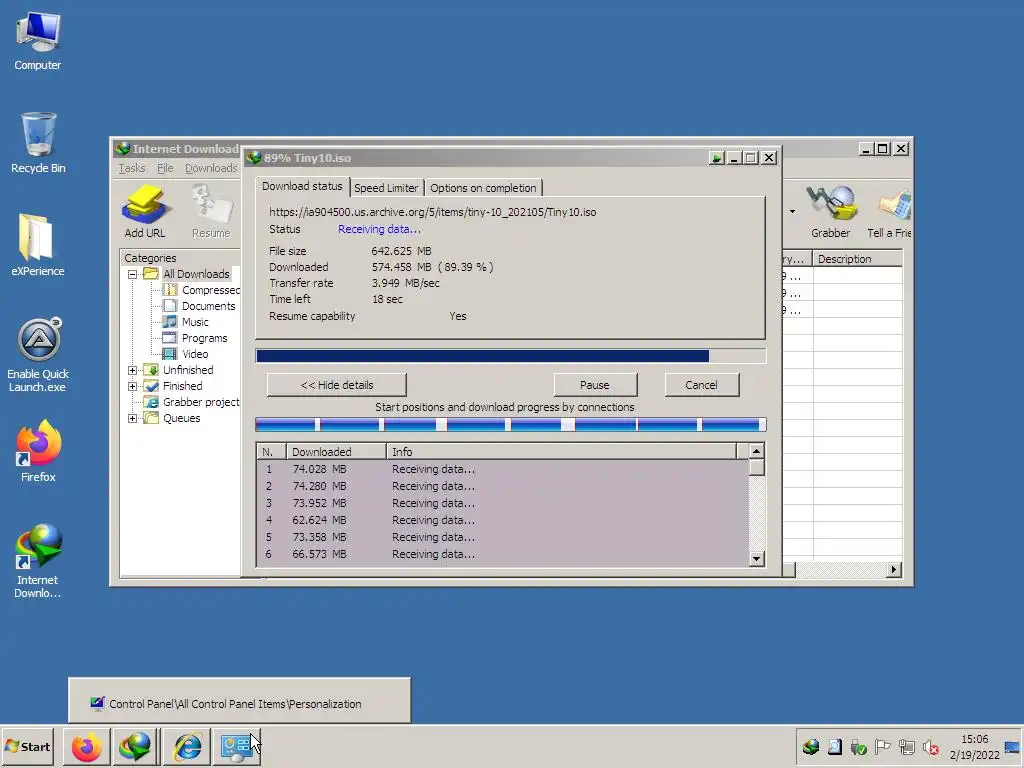Click the main download progress bar

click(x=510, y=356)
